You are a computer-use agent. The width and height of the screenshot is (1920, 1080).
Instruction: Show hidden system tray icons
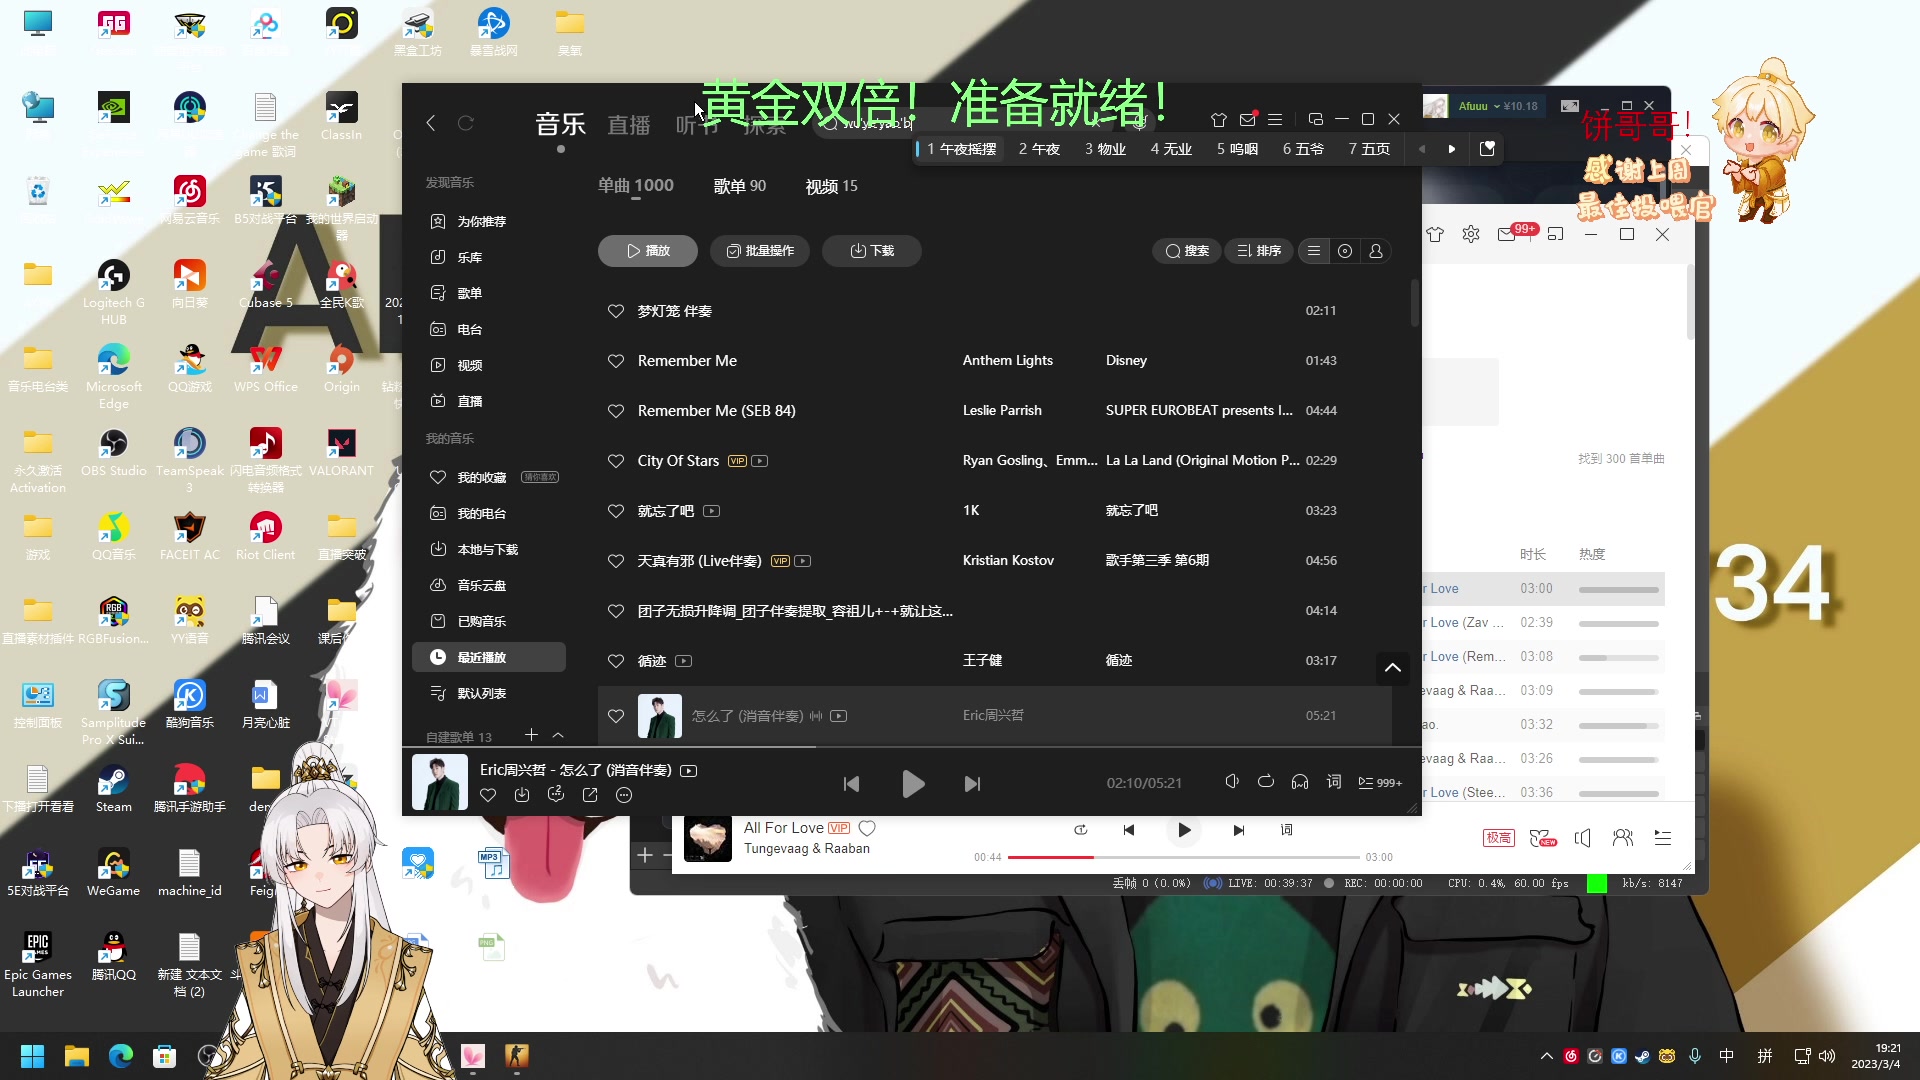tap(1546, 1056)
